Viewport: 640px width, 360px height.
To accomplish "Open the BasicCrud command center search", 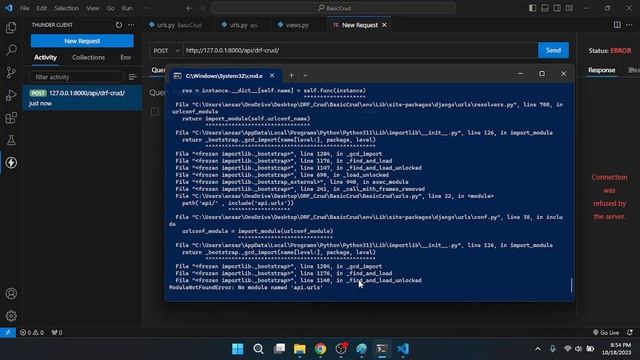I will tap(333, 8).
